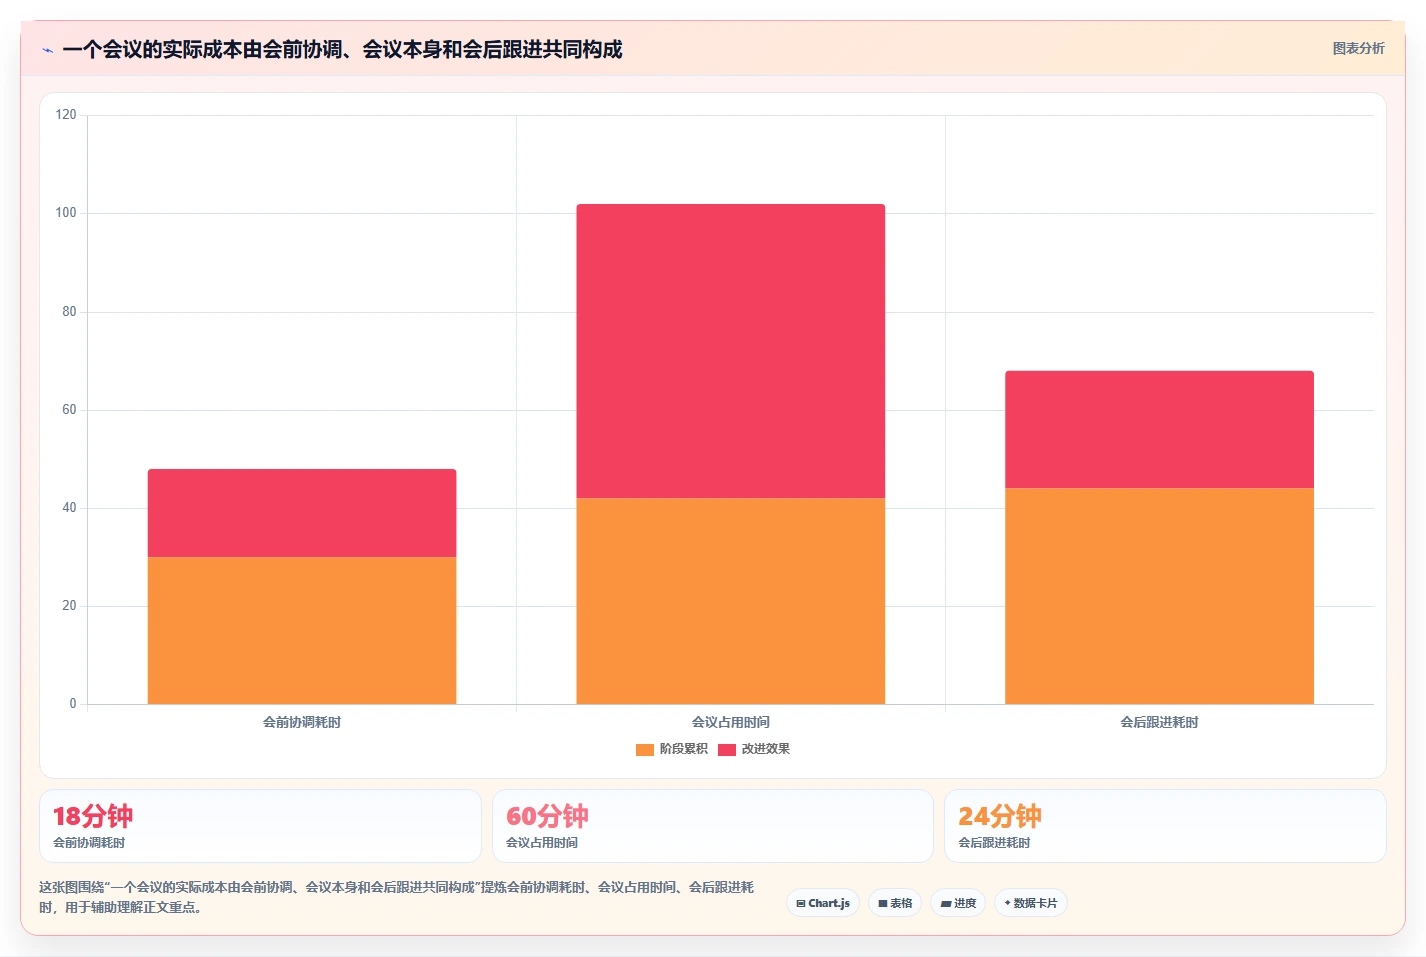Open the 60分钟 会议占用时间 card
The image size is (1426, 957).
713,826
